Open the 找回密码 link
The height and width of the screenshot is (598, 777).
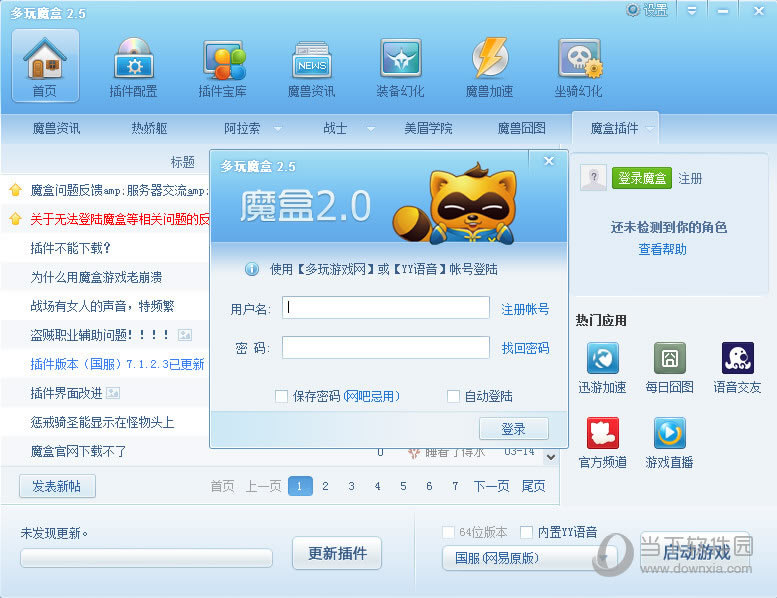pos(525,348)
